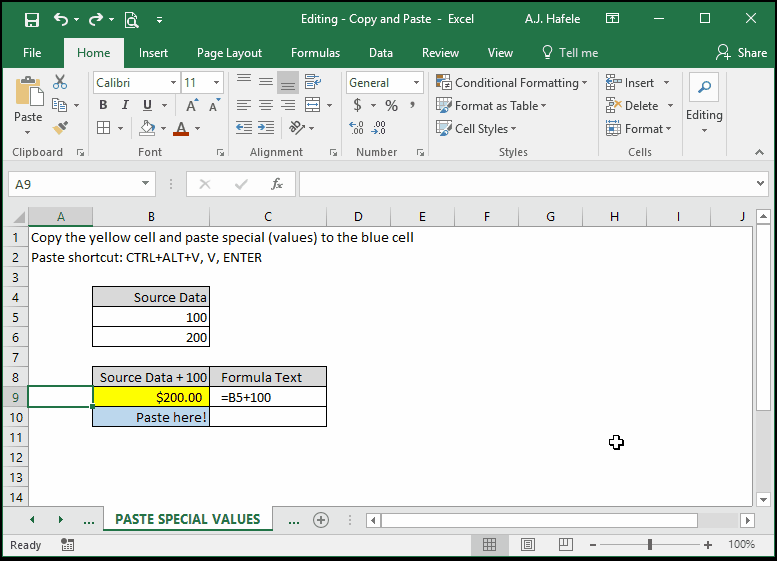Select the PASTE SPECIAL VALUES sheet tab

[x=188, y=519]
